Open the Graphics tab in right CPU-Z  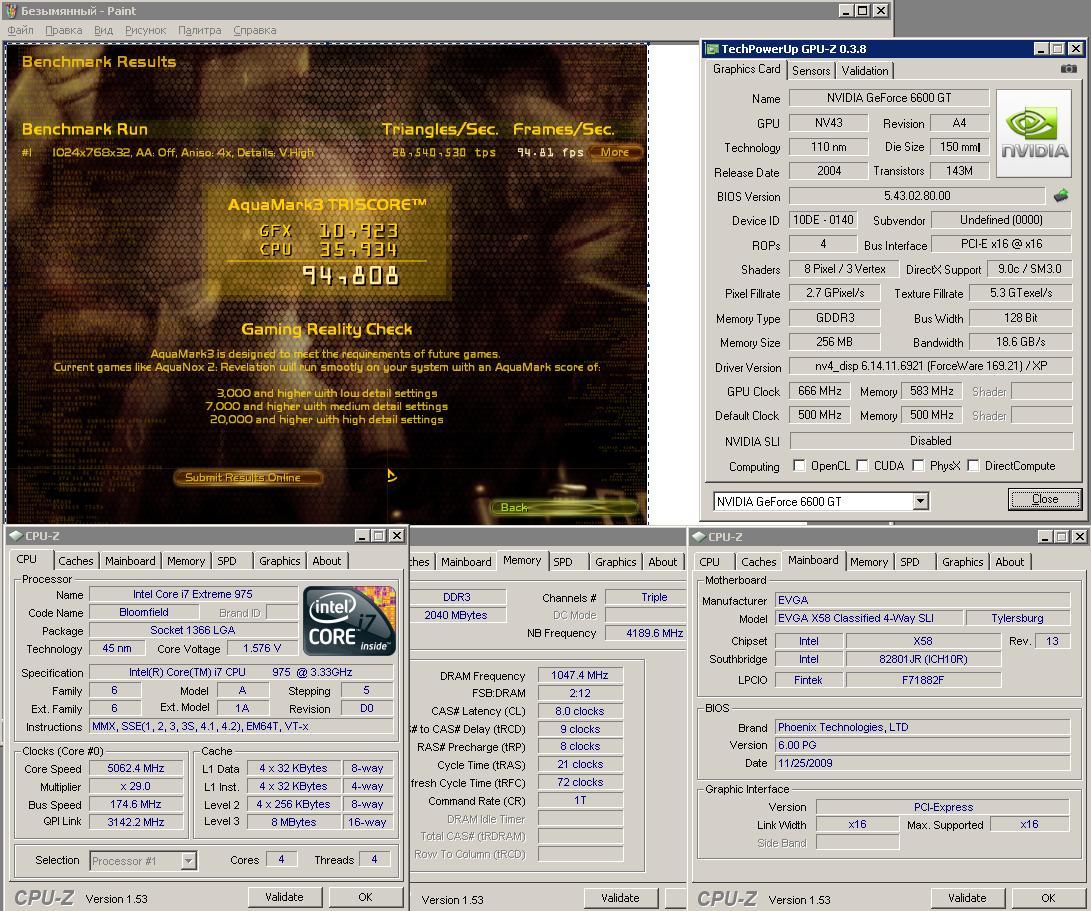(962, 562)
